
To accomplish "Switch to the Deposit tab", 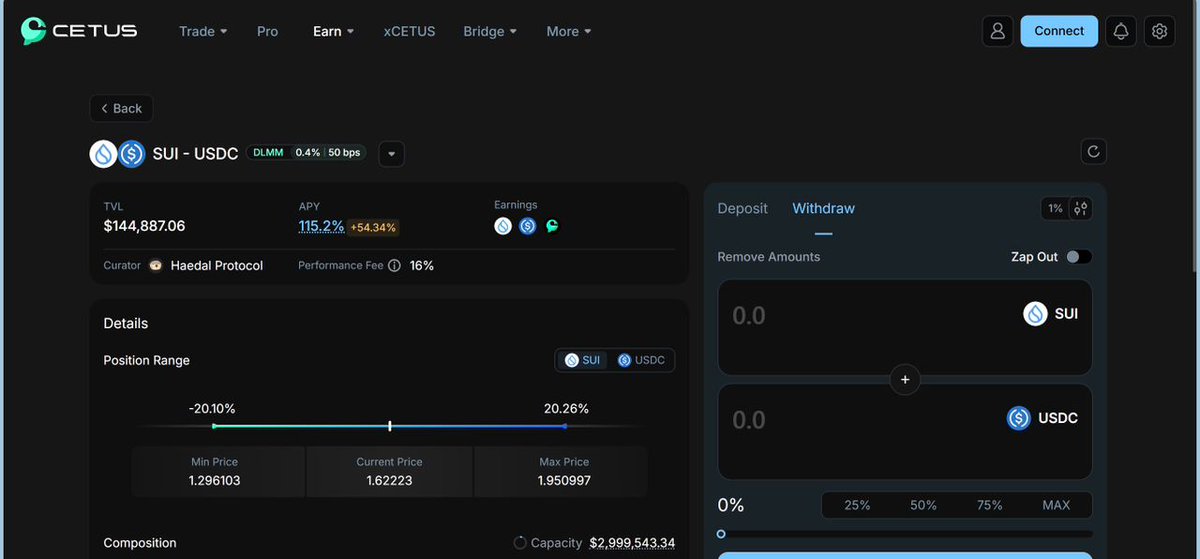I will click(743, 208).
